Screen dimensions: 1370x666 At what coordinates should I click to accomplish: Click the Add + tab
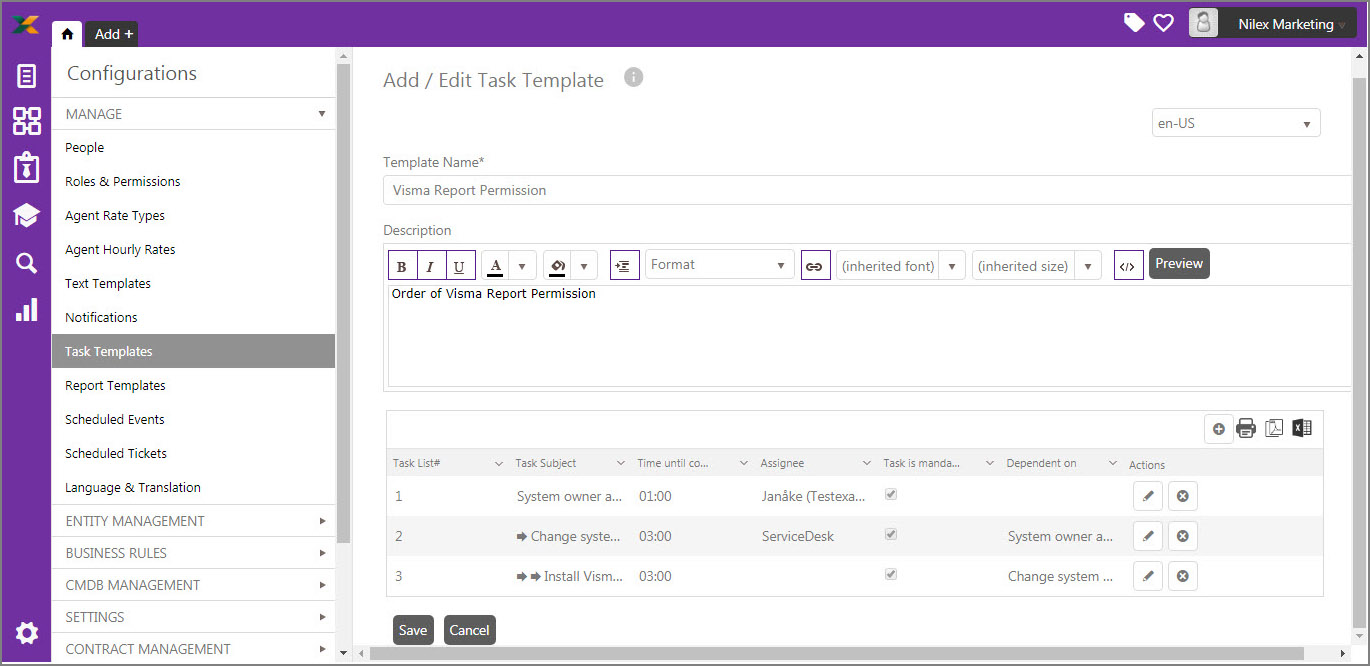(113, 34)
